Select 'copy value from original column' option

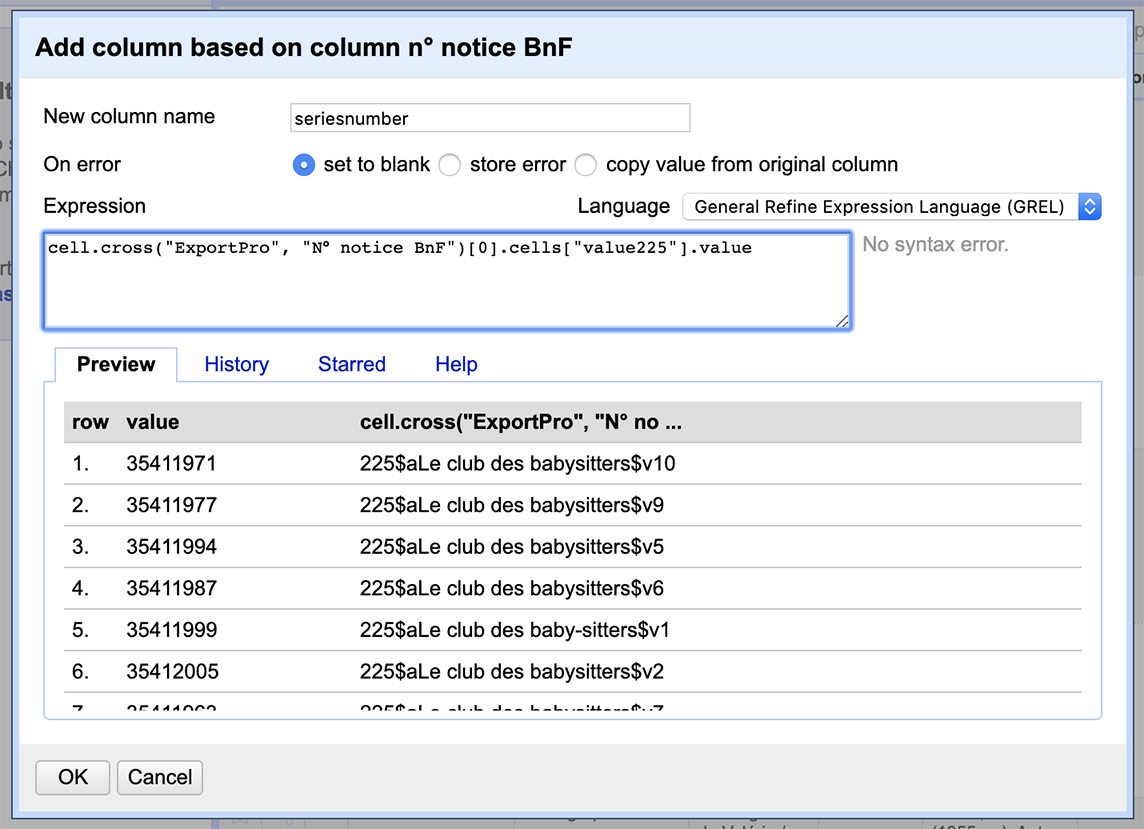(x=586, y=165)
